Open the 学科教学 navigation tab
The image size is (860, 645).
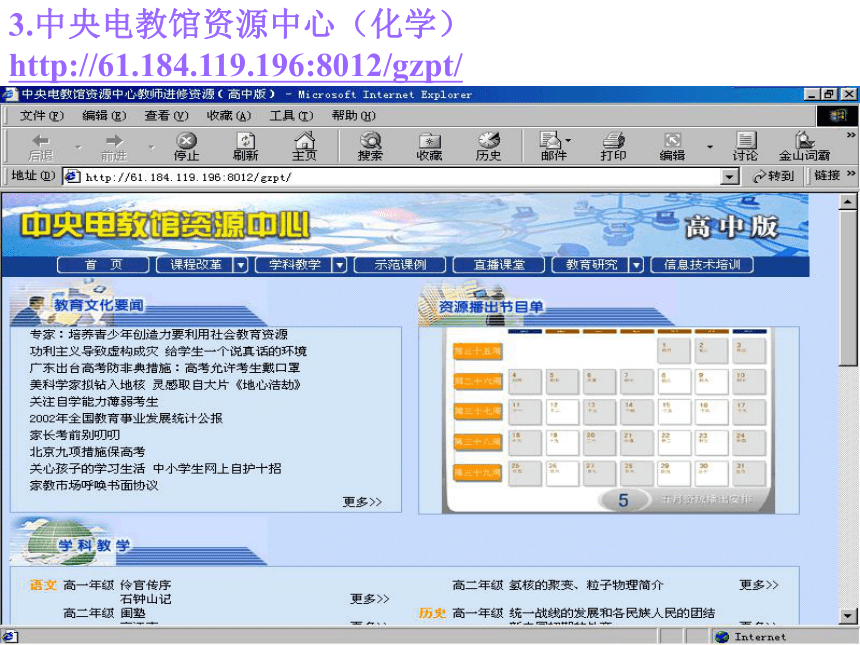point(295,265)
